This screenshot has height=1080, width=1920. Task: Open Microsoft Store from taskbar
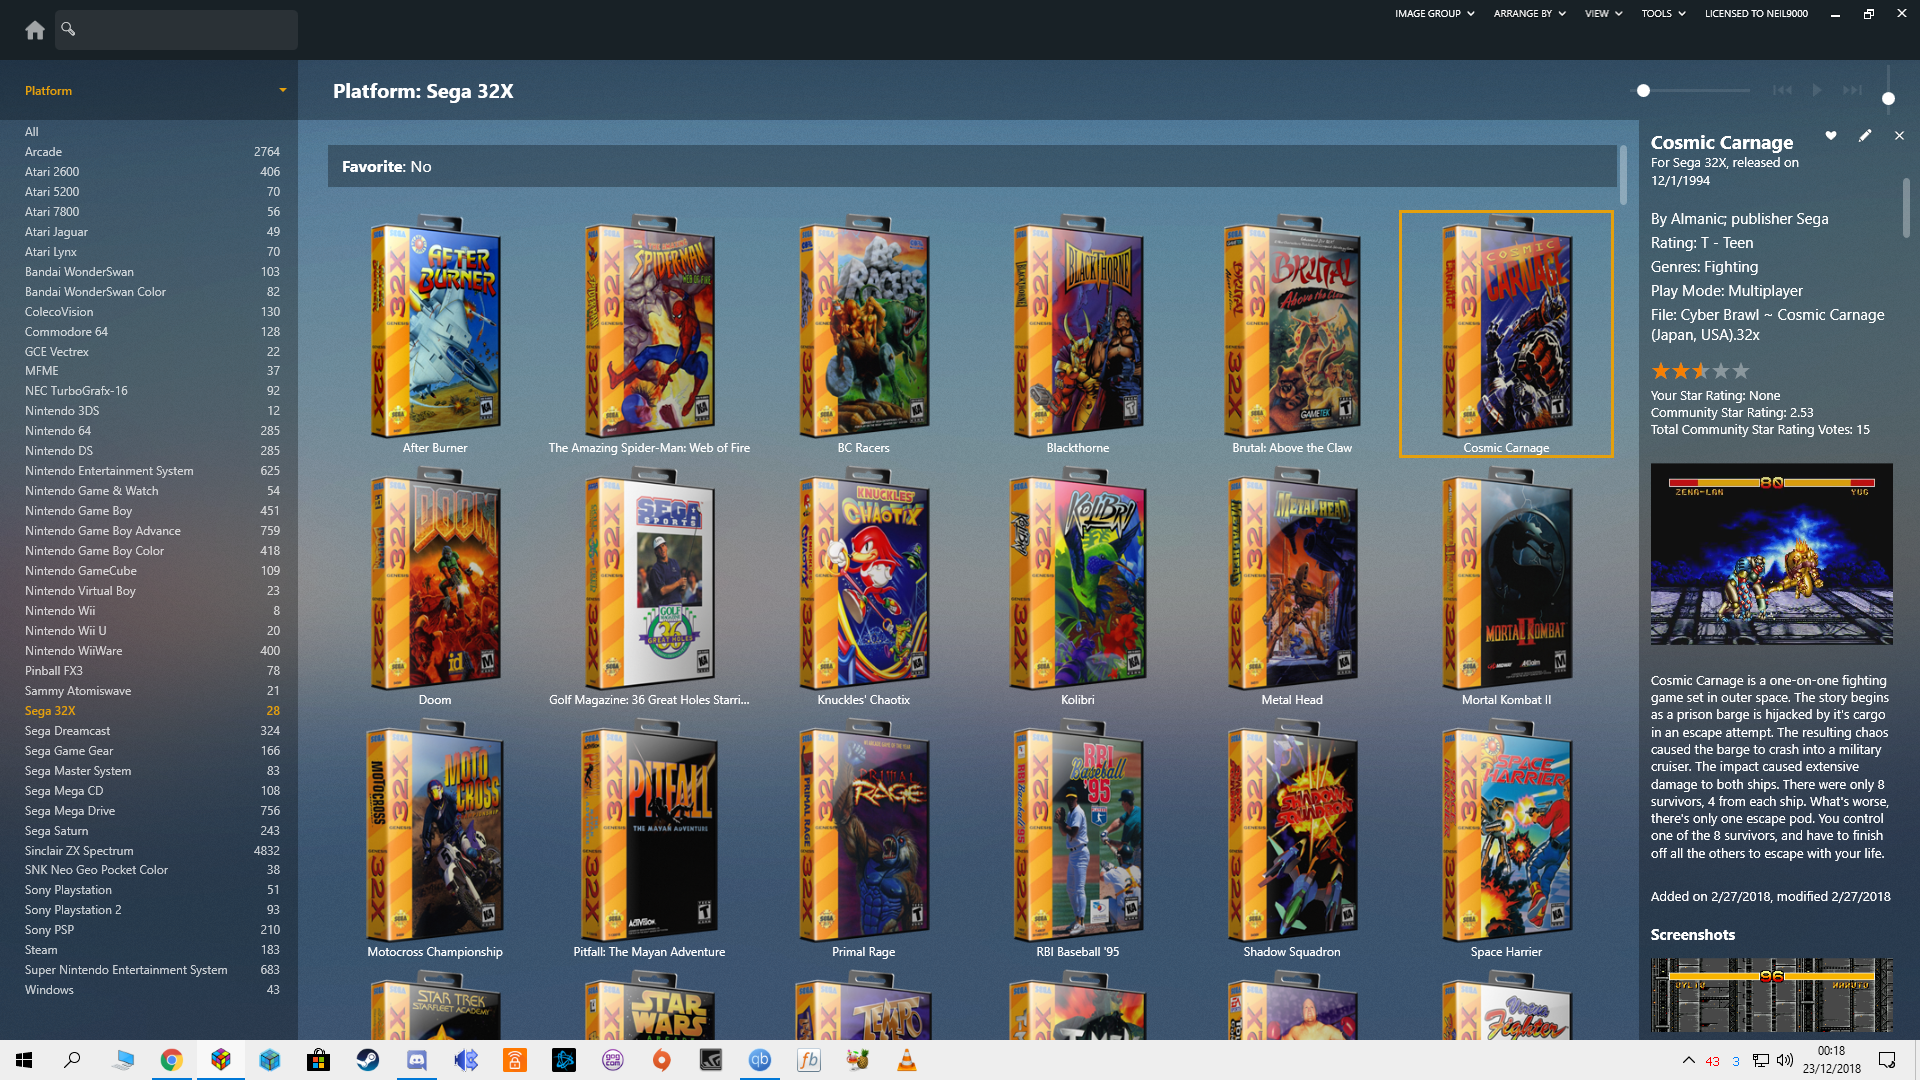(x=318, y=1060)
